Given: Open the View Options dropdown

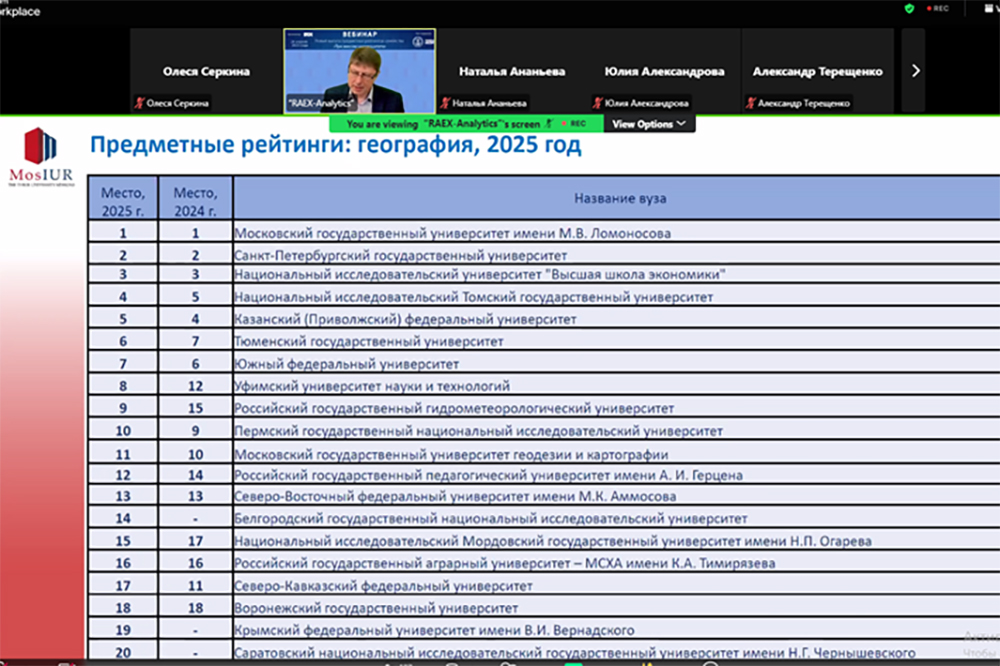Looking at the screenshot, I should pyautogui.click(x=649, y=124).
